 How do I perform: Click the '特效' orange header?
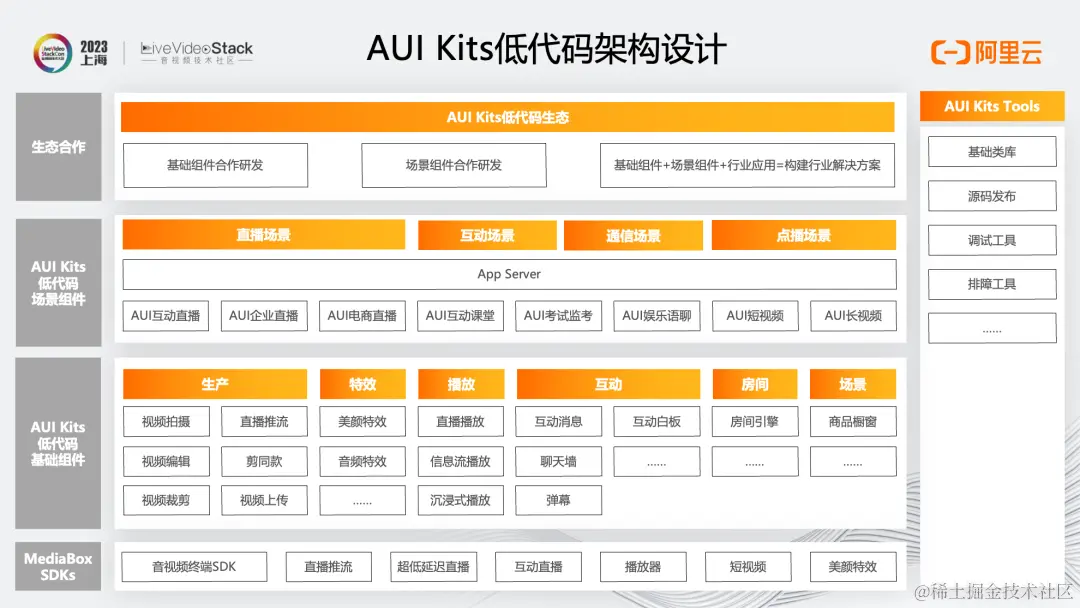point(362,384)
